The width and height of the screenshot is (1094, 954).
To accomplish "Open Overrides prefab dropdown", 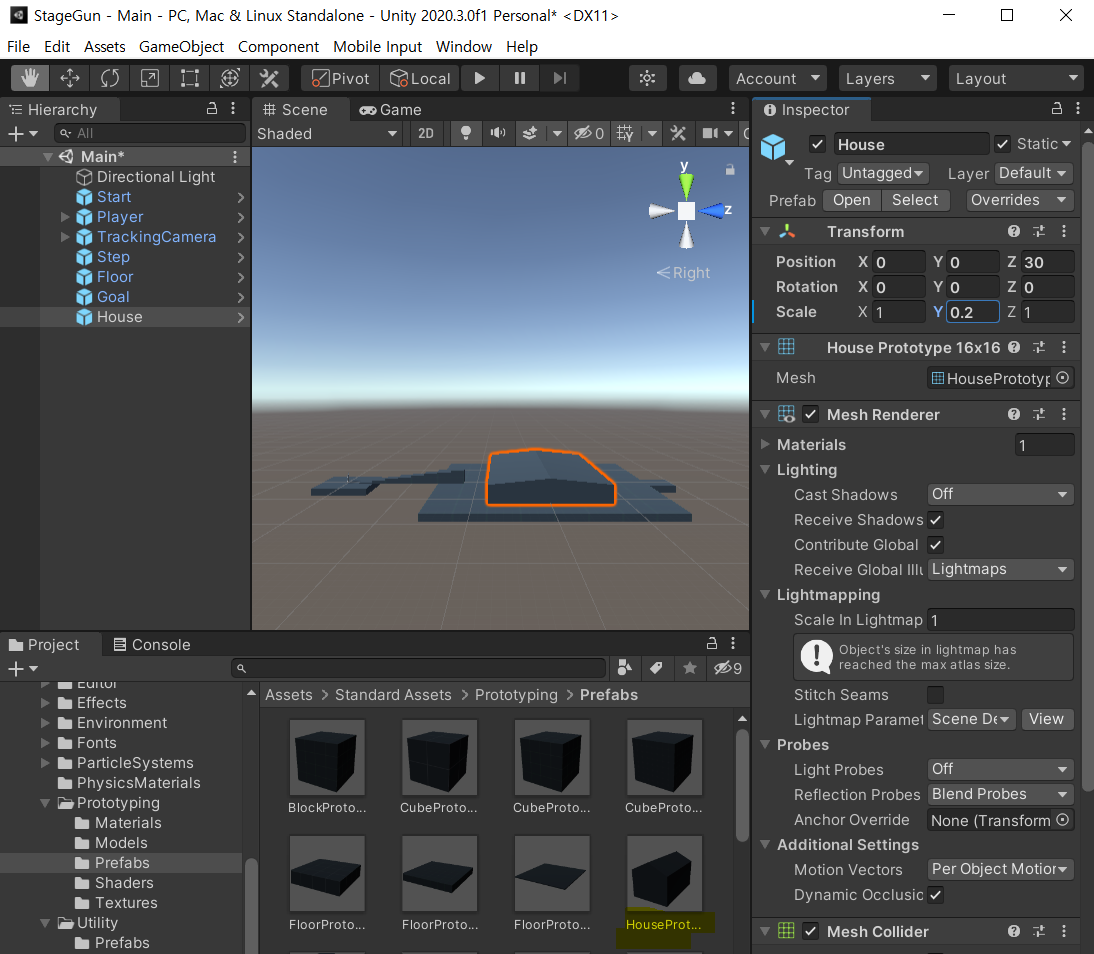I will pyautogui.click(x=1019, y=200).
